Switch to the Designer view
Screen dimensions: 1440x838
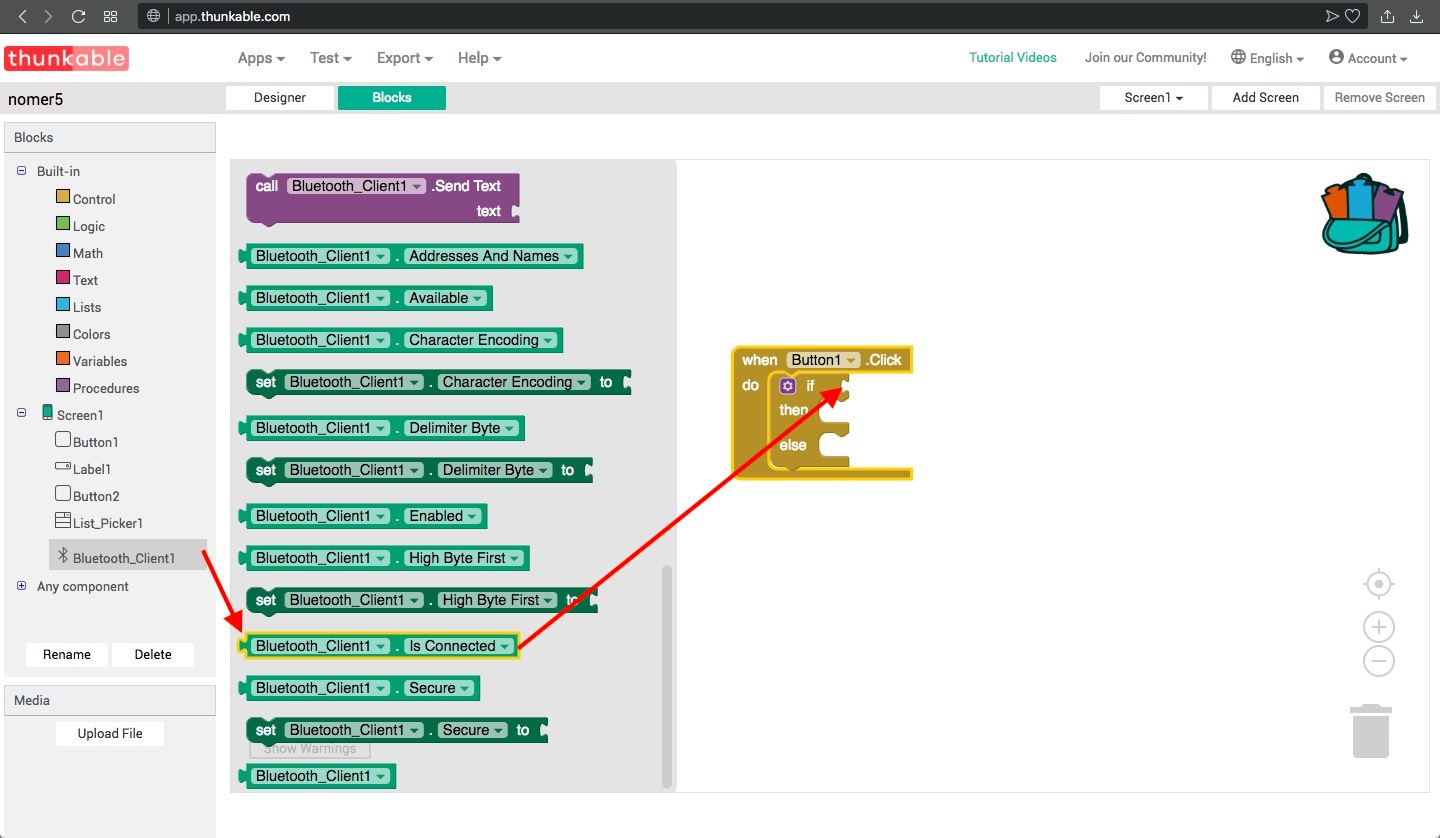coord(280,98)
